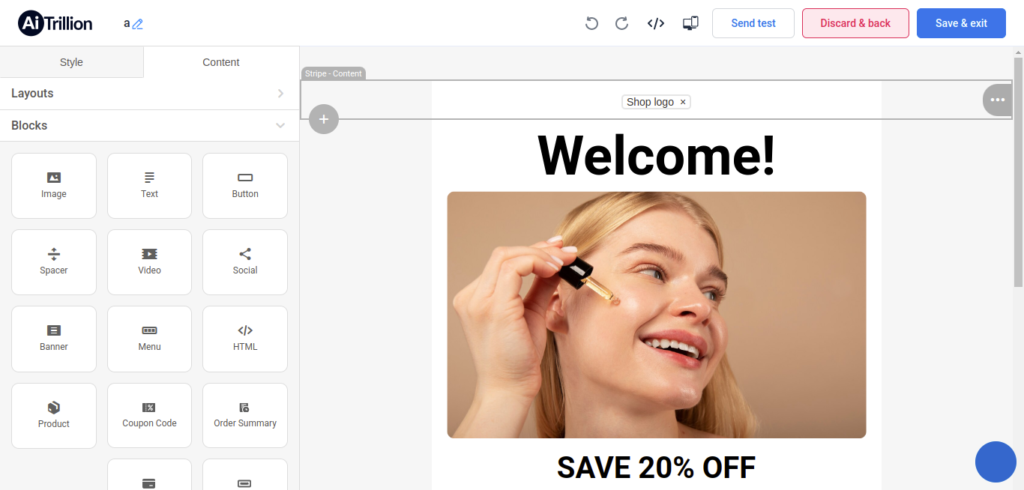The image size is (1024, 490).
Task: Click the Welcome! heading text
Action: (656, 155)
